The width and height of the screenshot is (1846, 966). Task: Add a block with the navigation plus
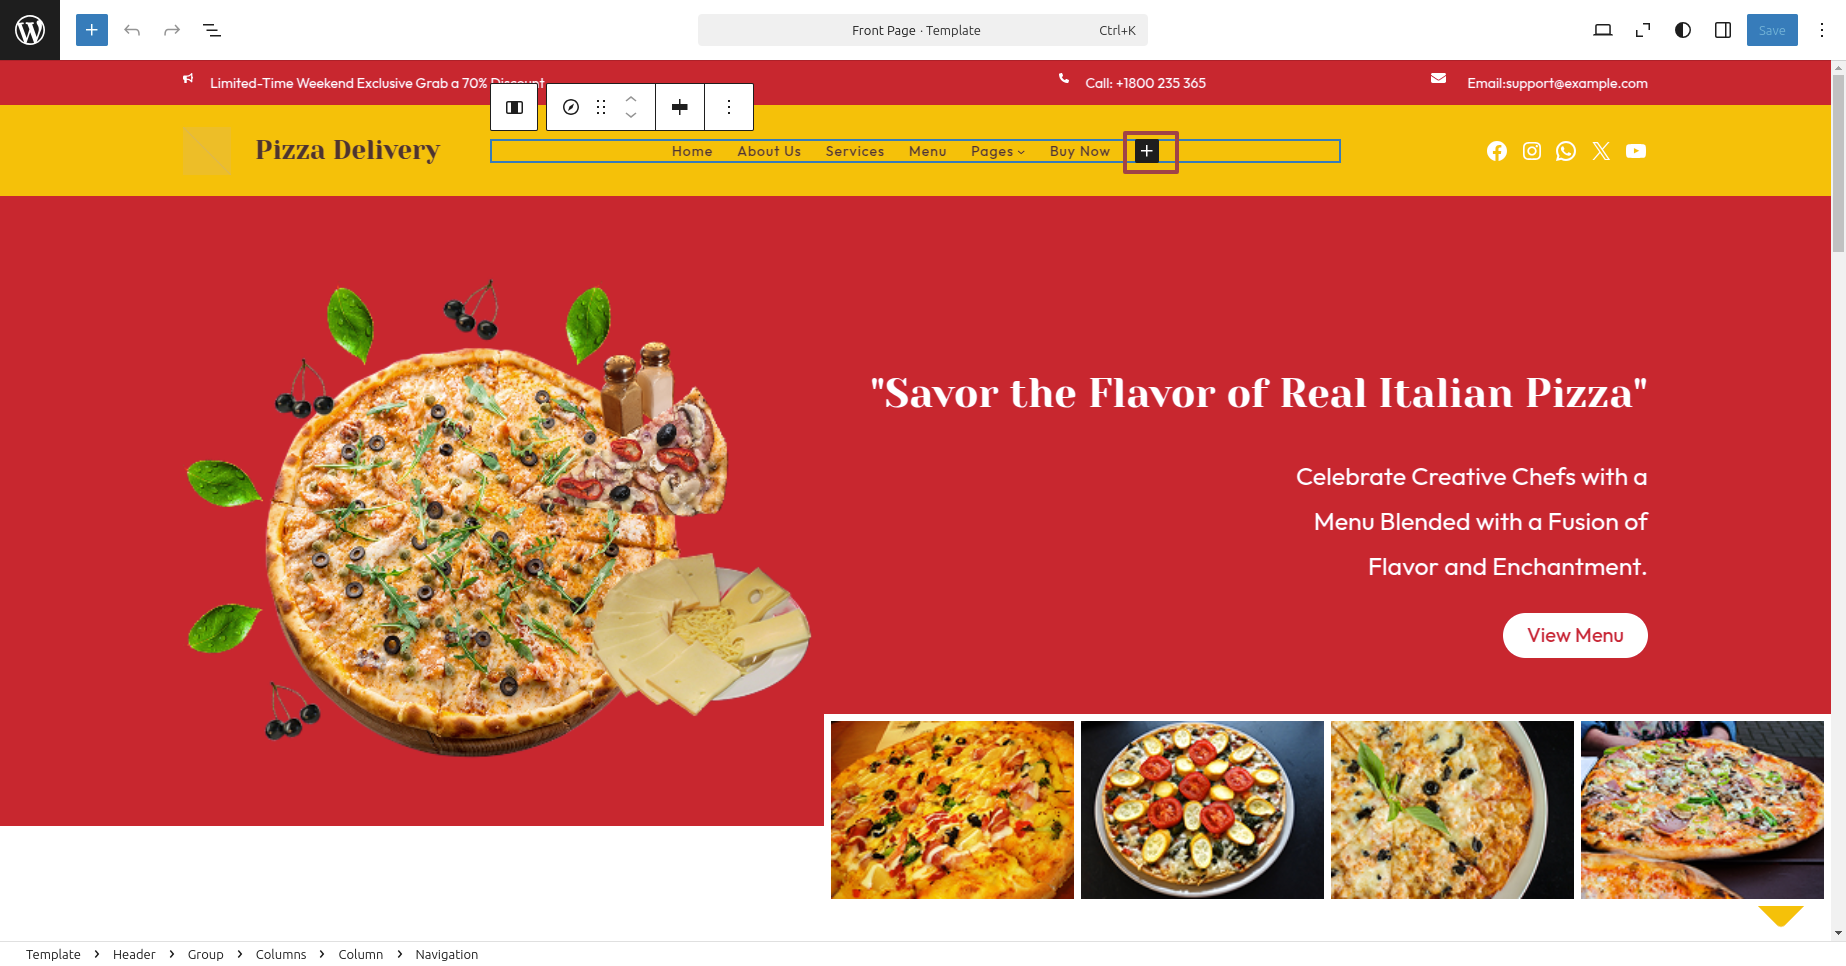pyautogui.click(x=1147, y=151)
